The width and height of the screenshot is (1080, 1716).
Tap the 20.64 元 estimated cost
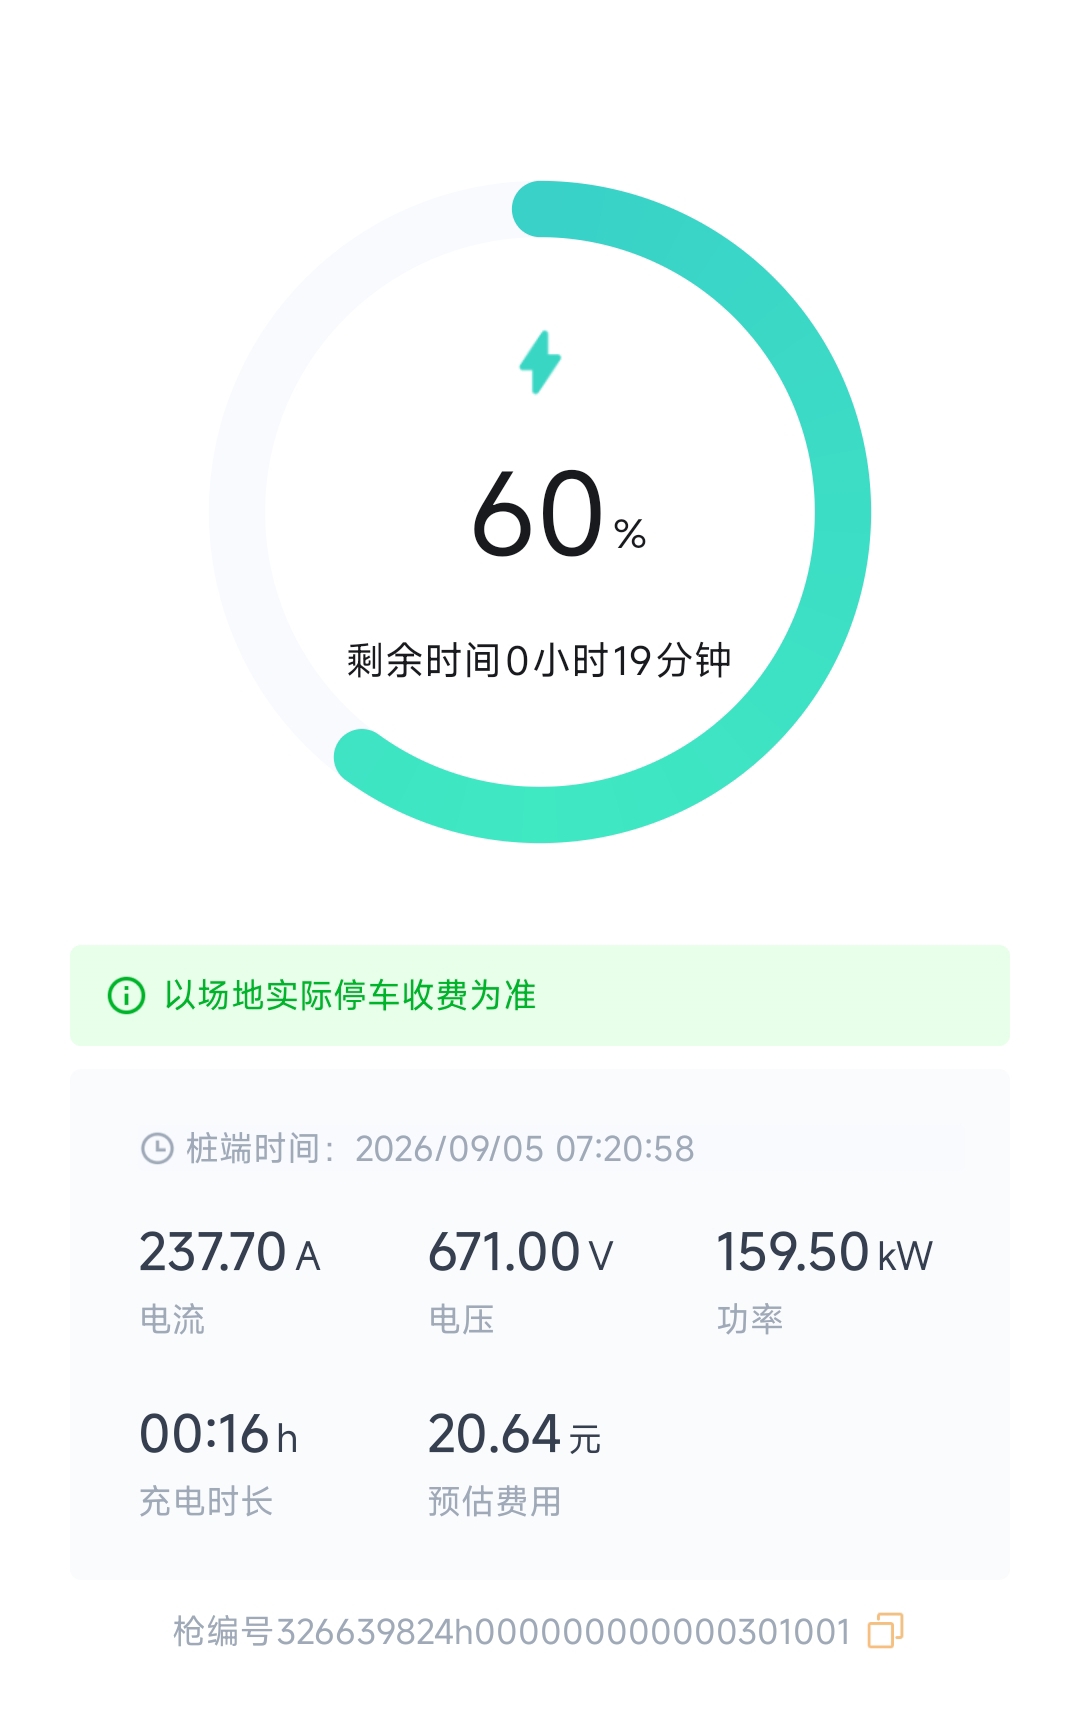click(x=515, y=1435)
